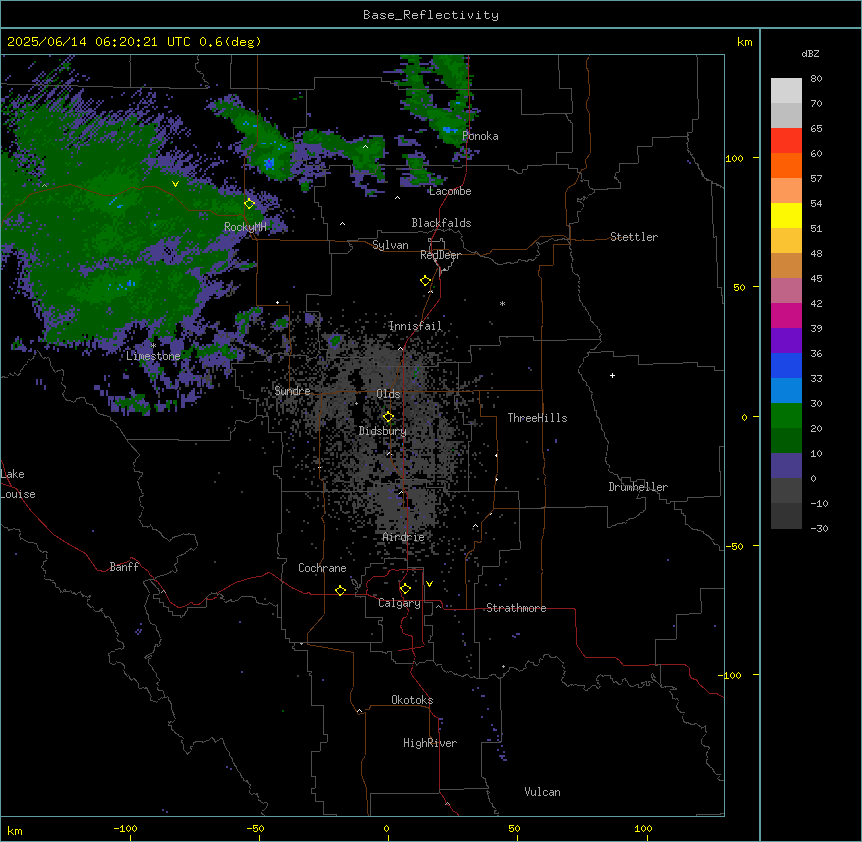862x842 pixels.
Task: Select the slate purple 0–10 dBZ swatch
Action: pyautogui.click(x=786, y=466)
